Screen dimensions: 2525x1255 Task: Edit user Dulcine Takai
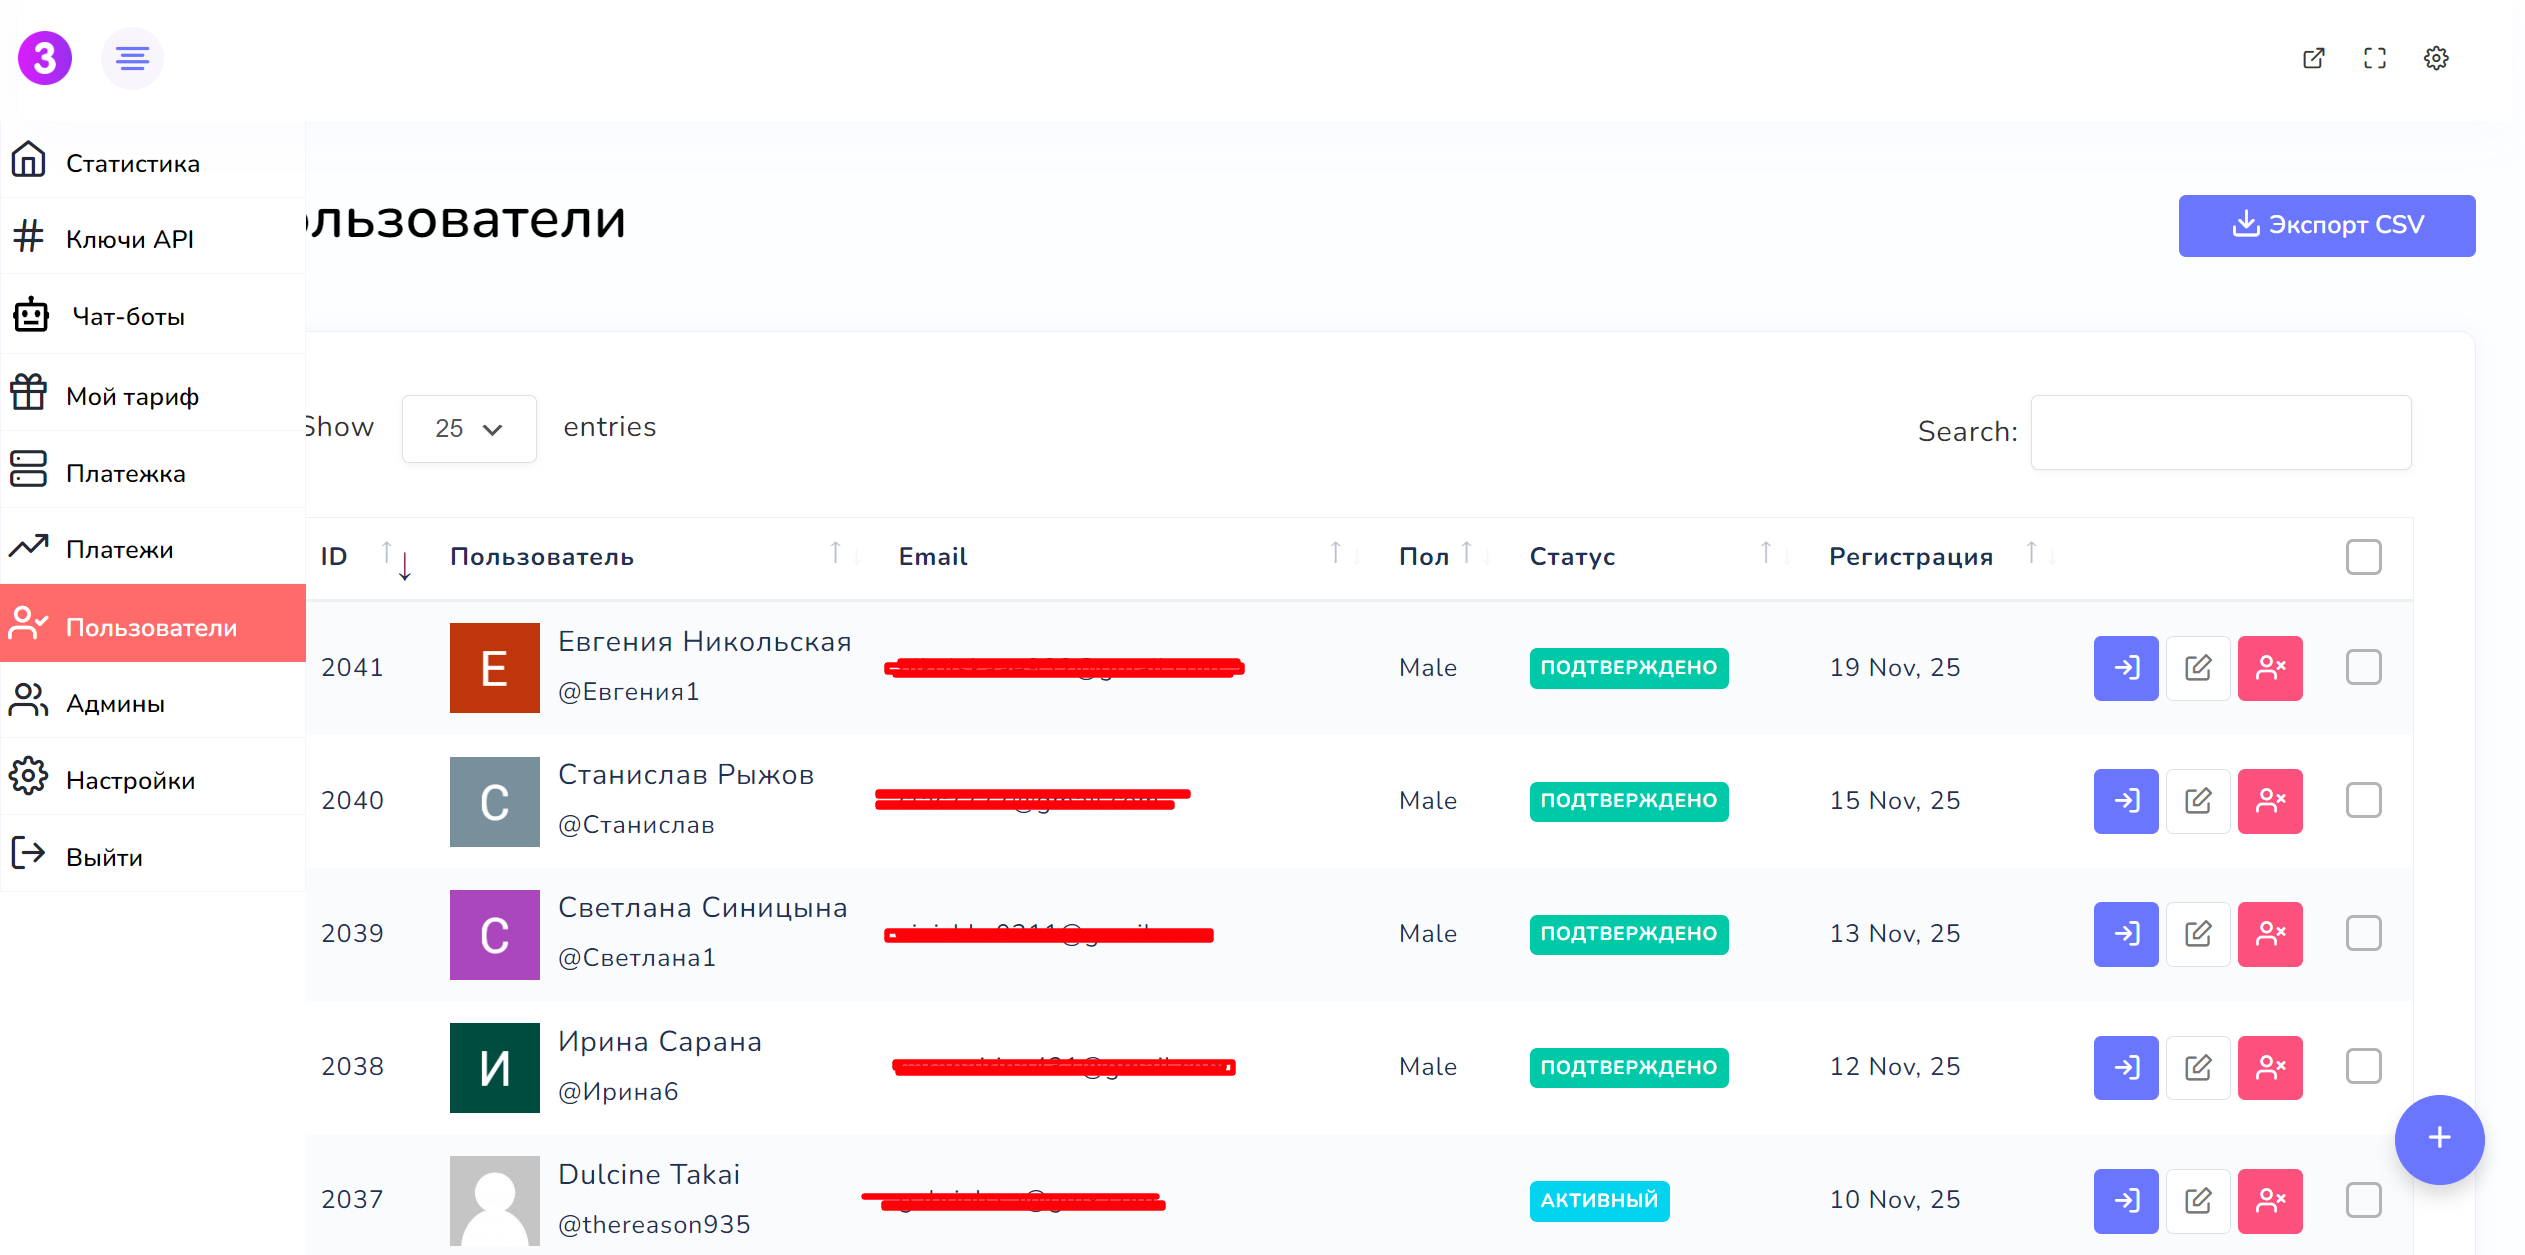tap(2198, 1200)
